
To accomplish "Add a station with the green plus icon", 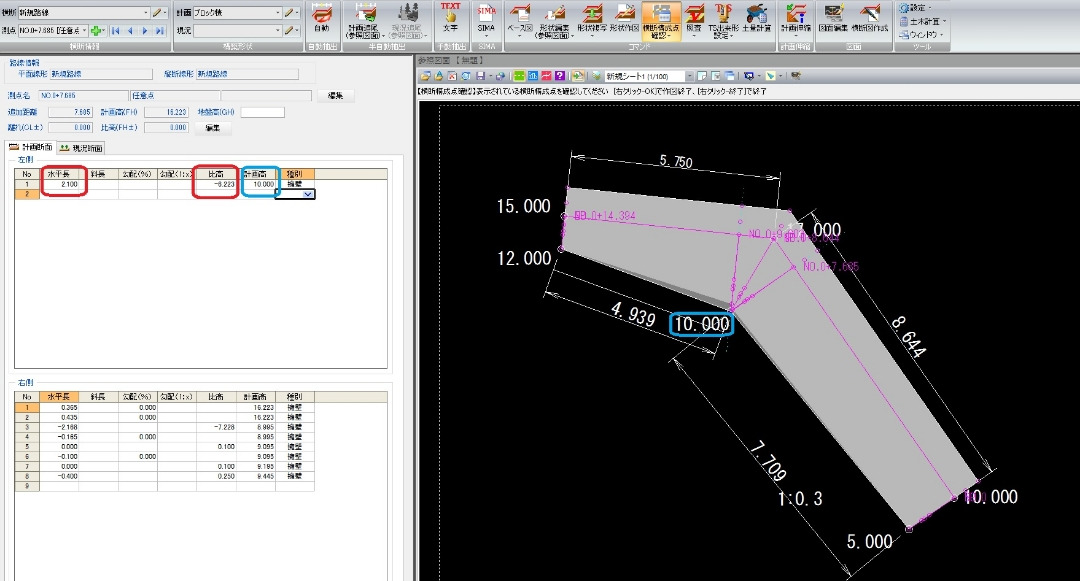I will coord(96,31).
